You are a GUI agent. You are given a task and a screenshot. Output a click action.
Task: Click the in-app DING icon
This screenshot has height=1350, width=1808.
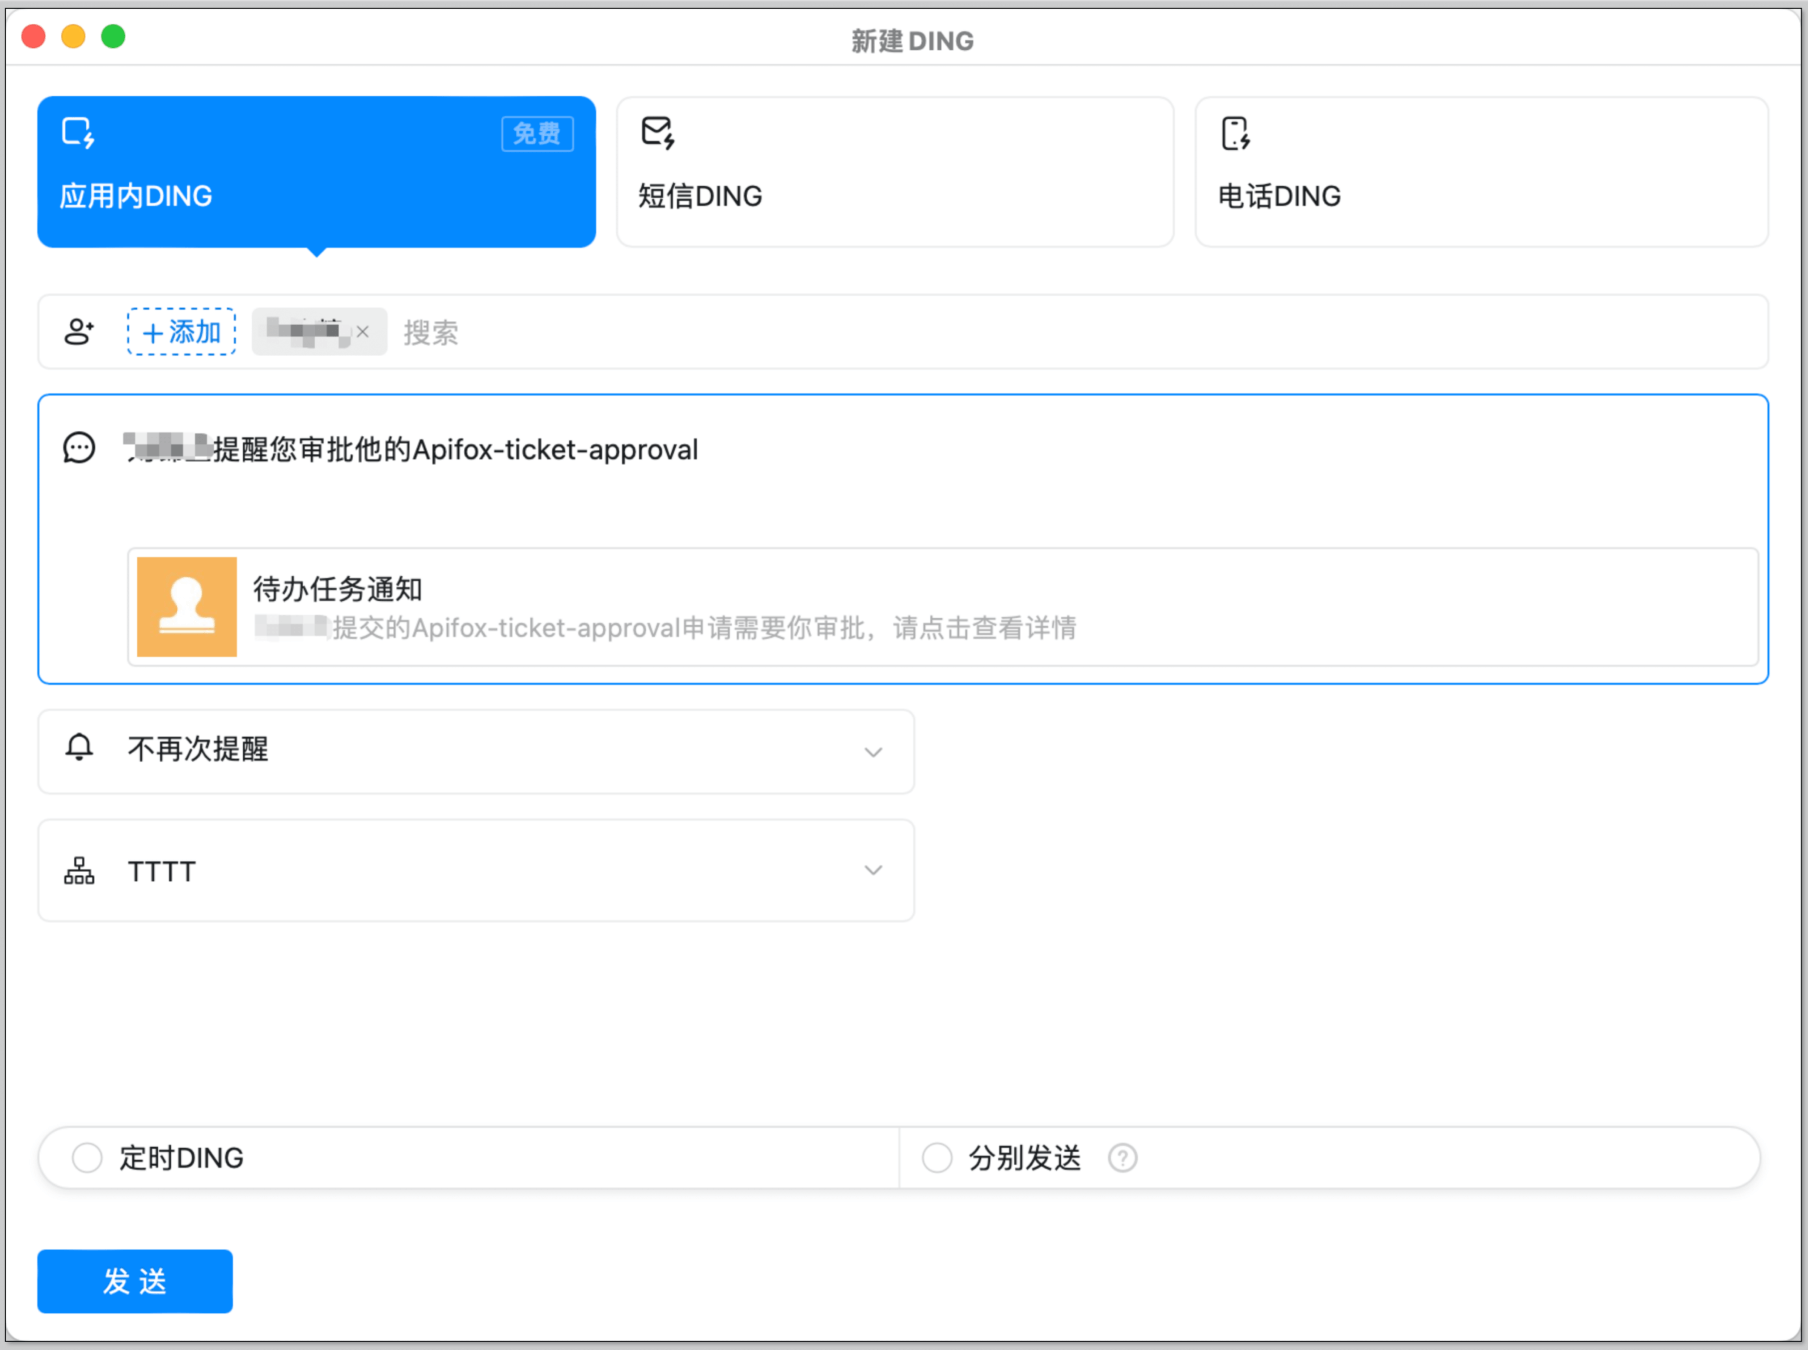pyautogui.click(x=78, y=133)
